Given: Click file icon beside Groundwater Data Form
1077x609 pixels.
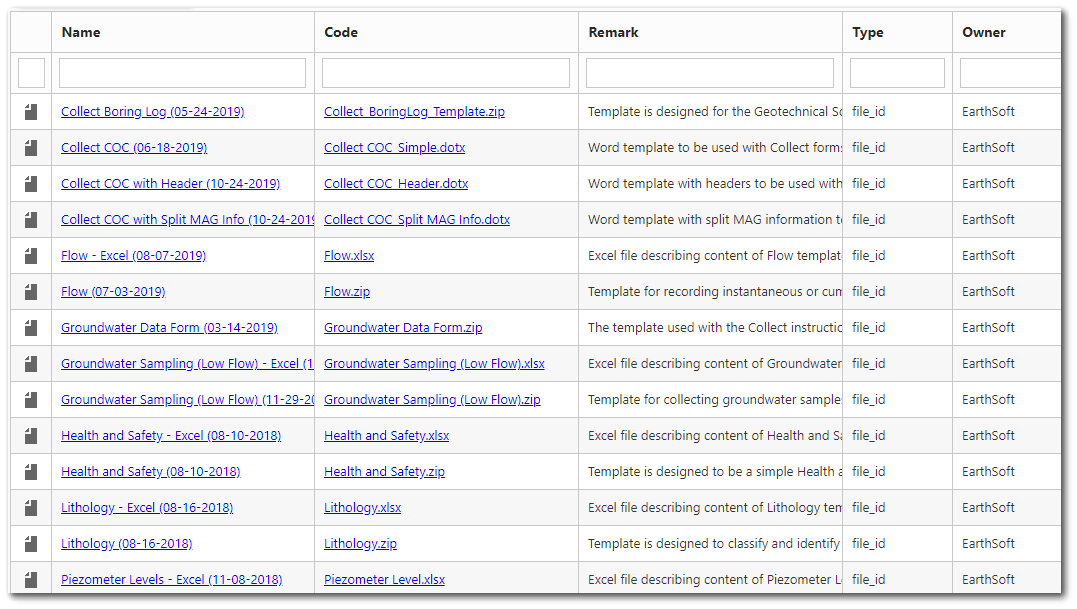Looking at the screenshot, I should [31, 328].
